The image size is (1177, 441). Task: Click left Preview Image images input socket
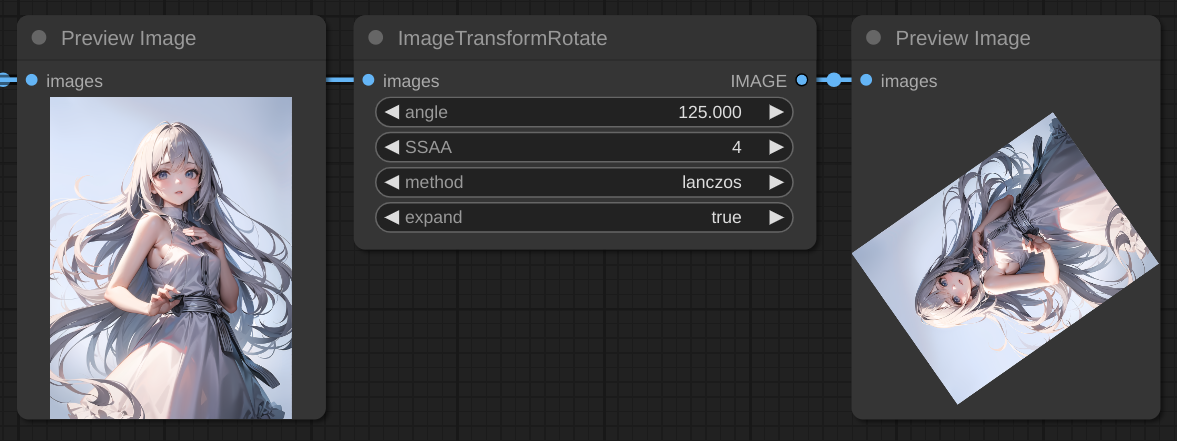point(32,80)
